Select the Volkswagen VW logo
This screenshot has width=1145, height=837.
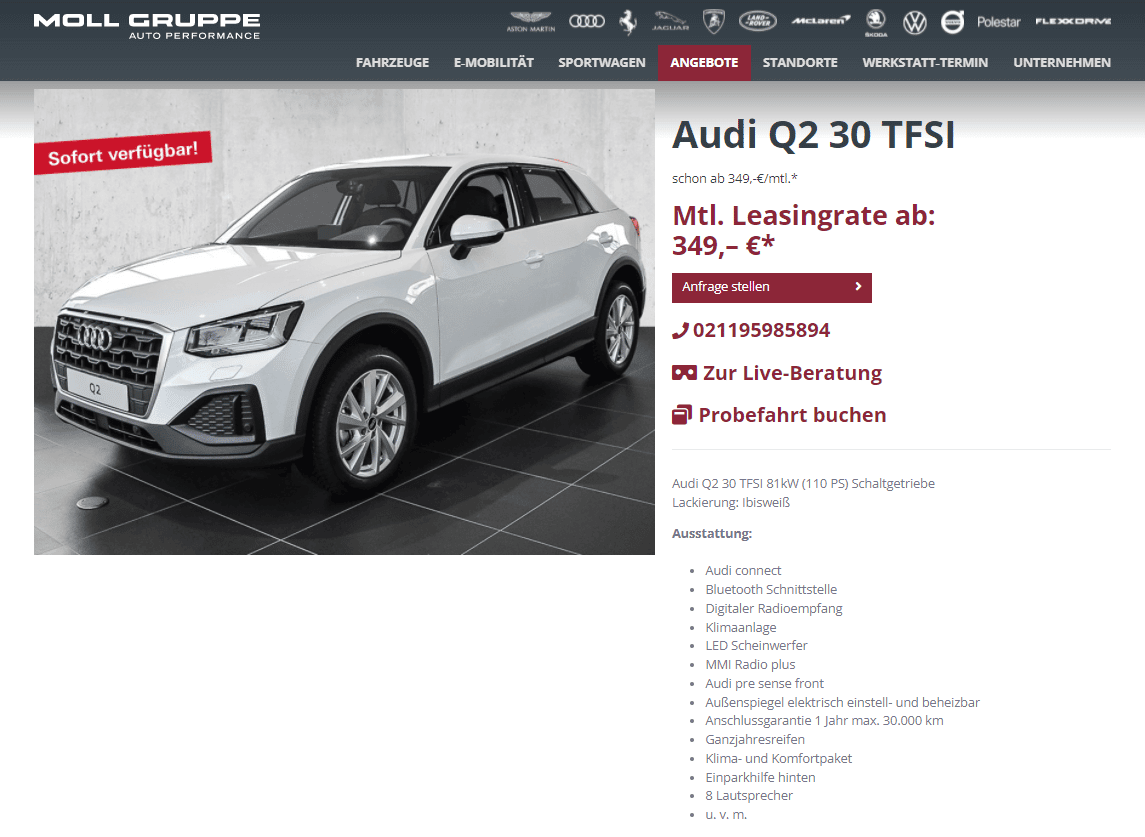tap(914, 23)
